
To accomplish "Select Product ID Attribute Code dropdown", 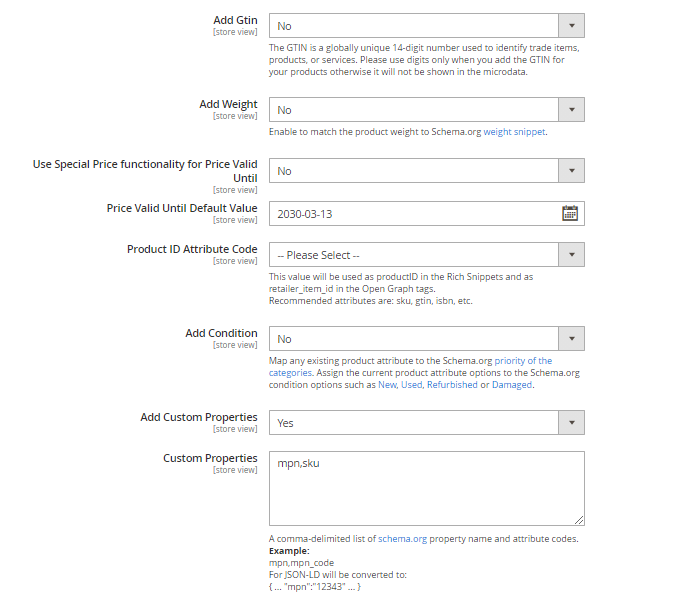I will (414, 255).
